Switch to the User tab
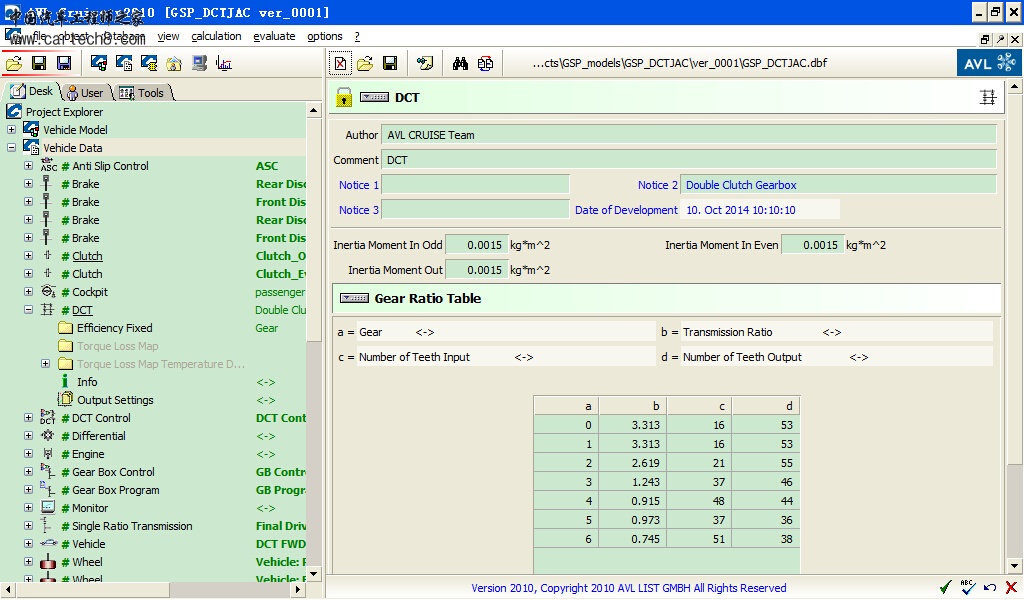Screen dimensions: 1024x600 coord(86,93)
